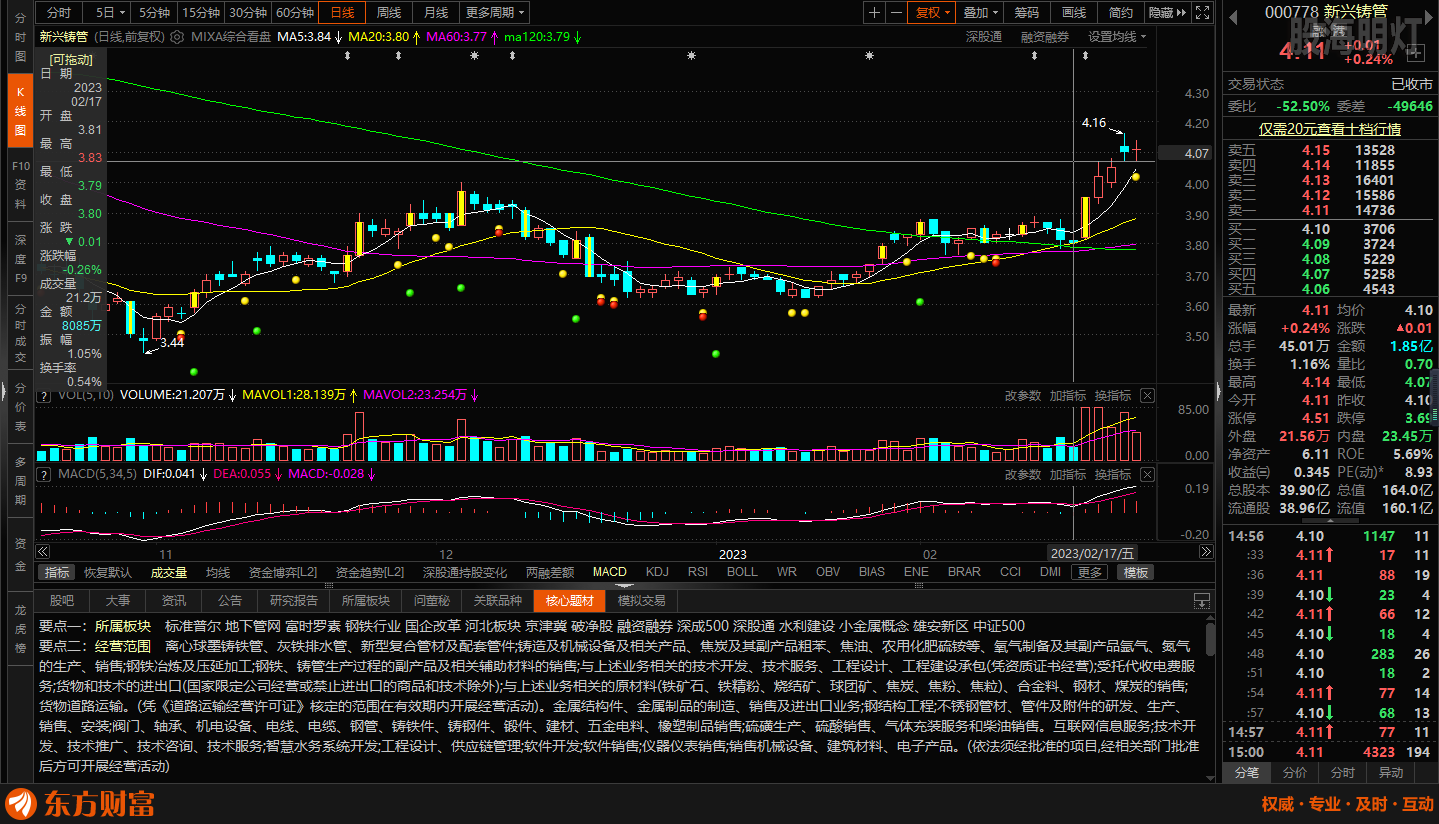Open 资金 in left sidebar
The image size is (1439, 824).
pyautogui.click(x=19, y=555)
